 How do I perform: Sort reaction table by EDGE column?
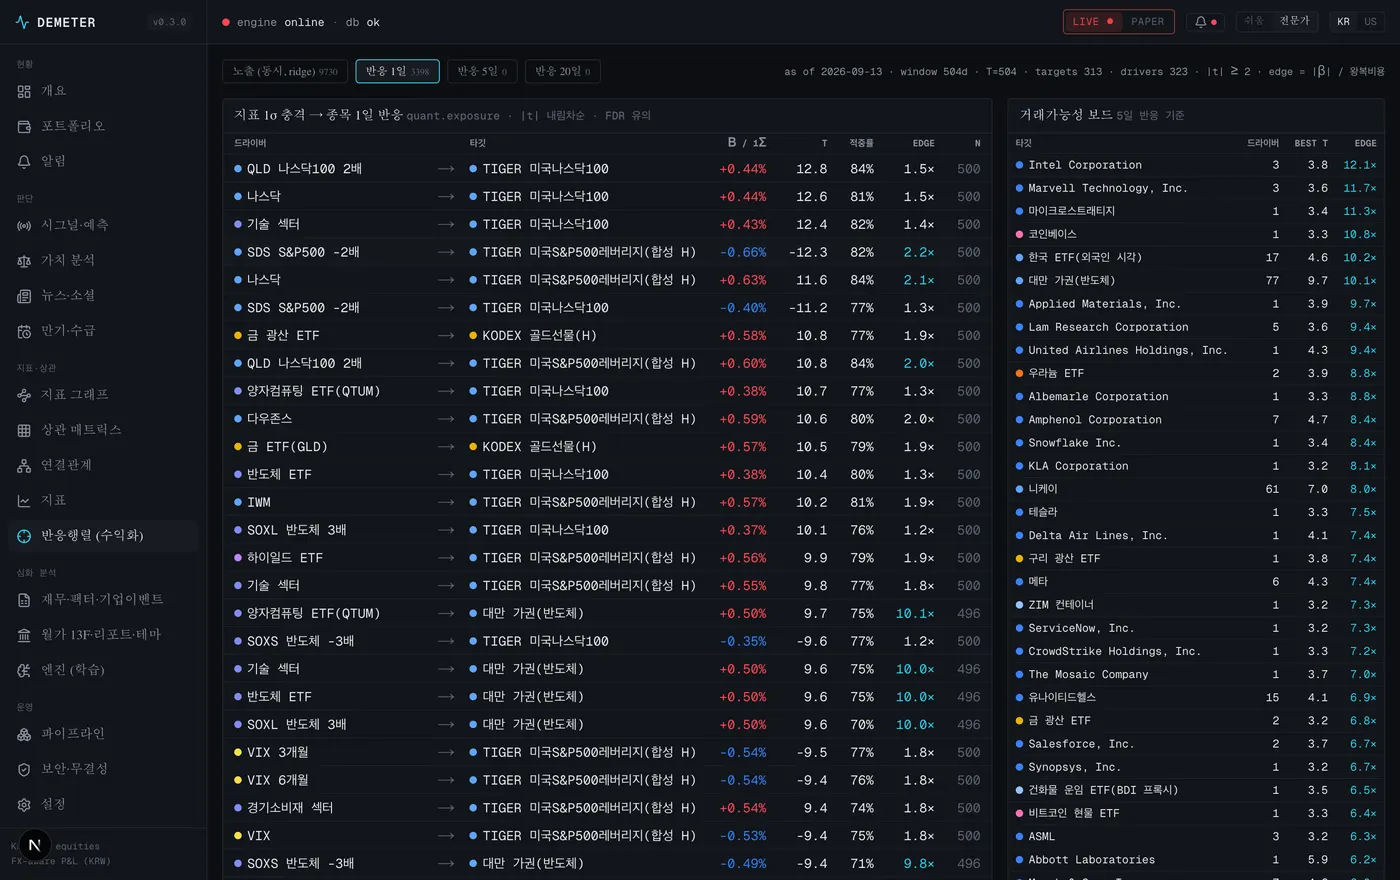point(923,143)
